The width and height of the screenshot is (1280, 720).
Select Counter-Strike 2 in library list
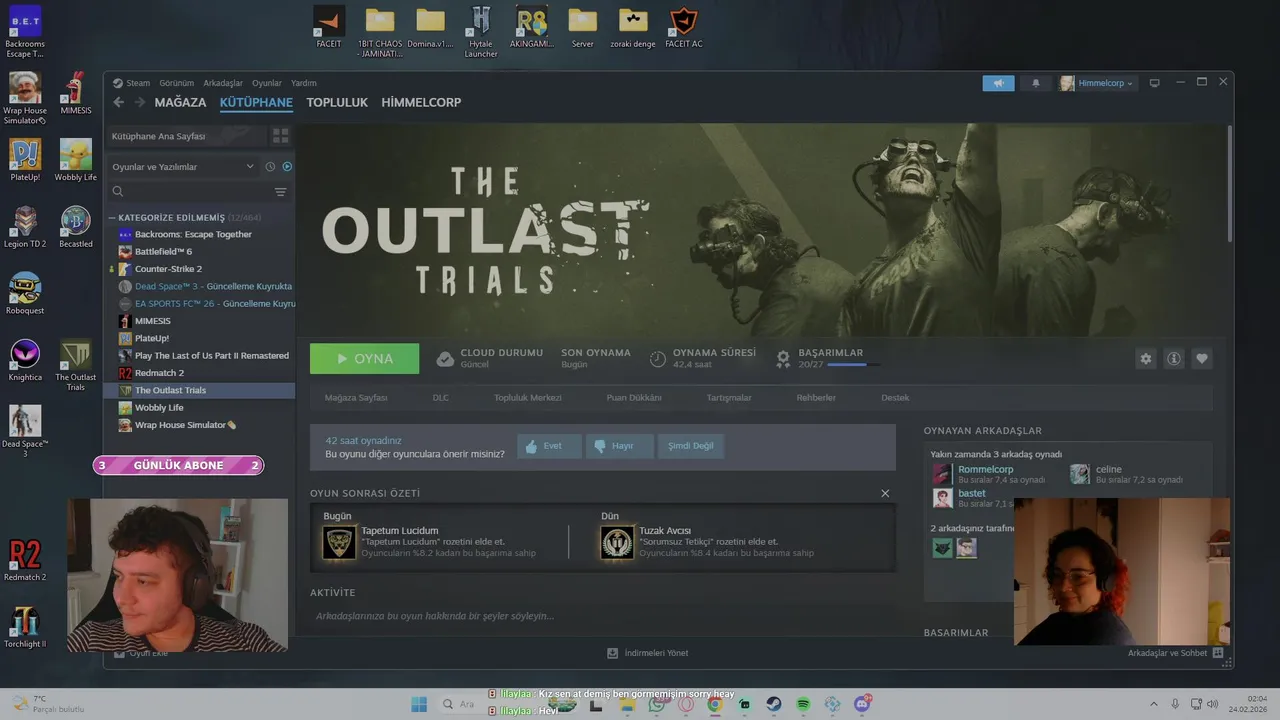[200, 269]
